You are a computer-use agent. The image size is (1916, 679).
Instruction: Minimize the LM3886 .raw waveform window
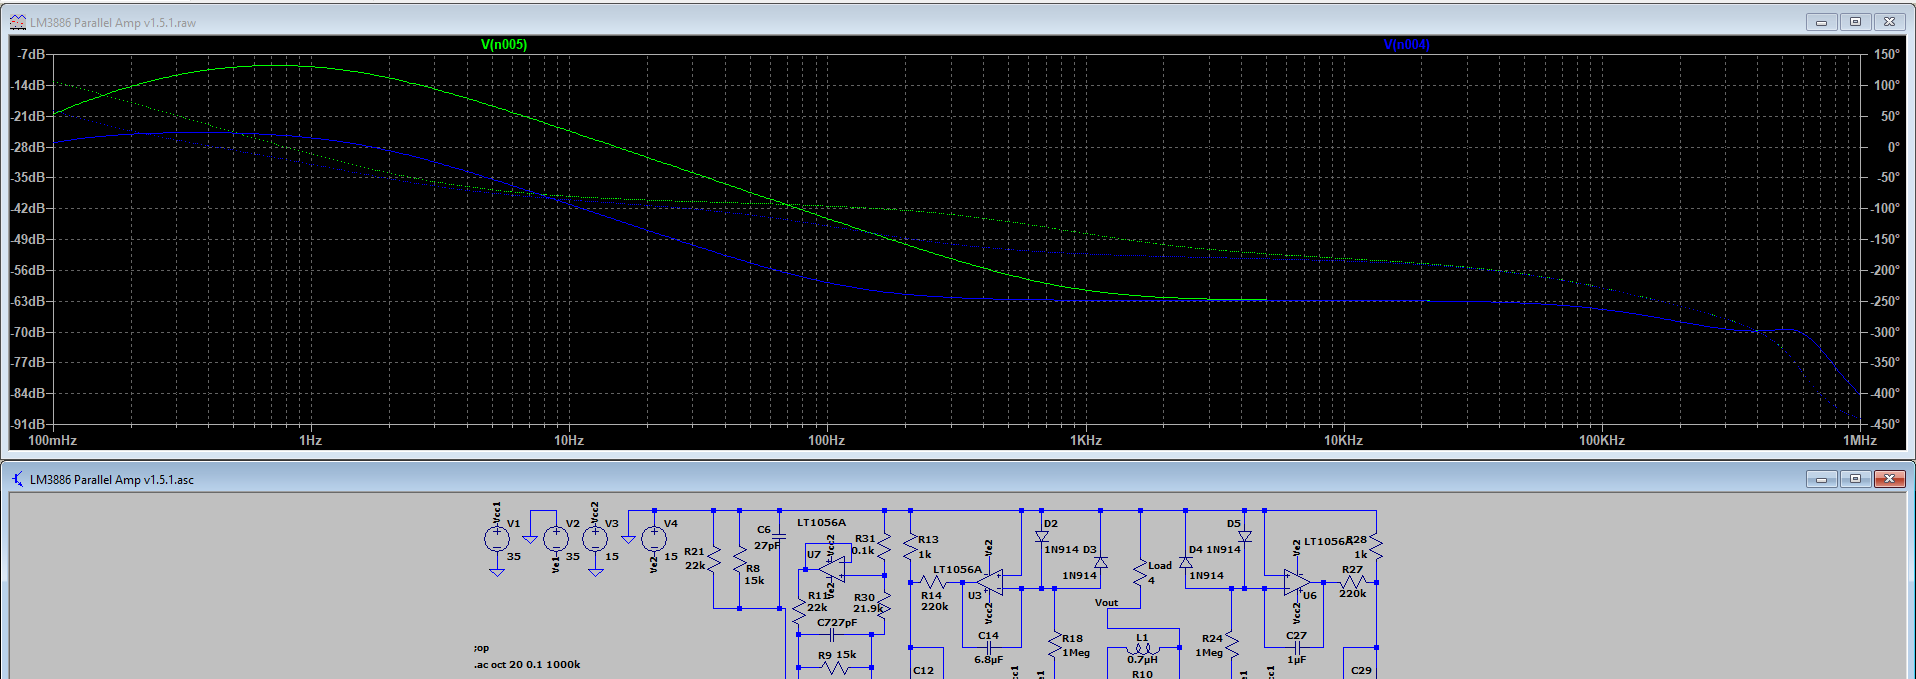pyautogui.click(x=1821, y=22)
